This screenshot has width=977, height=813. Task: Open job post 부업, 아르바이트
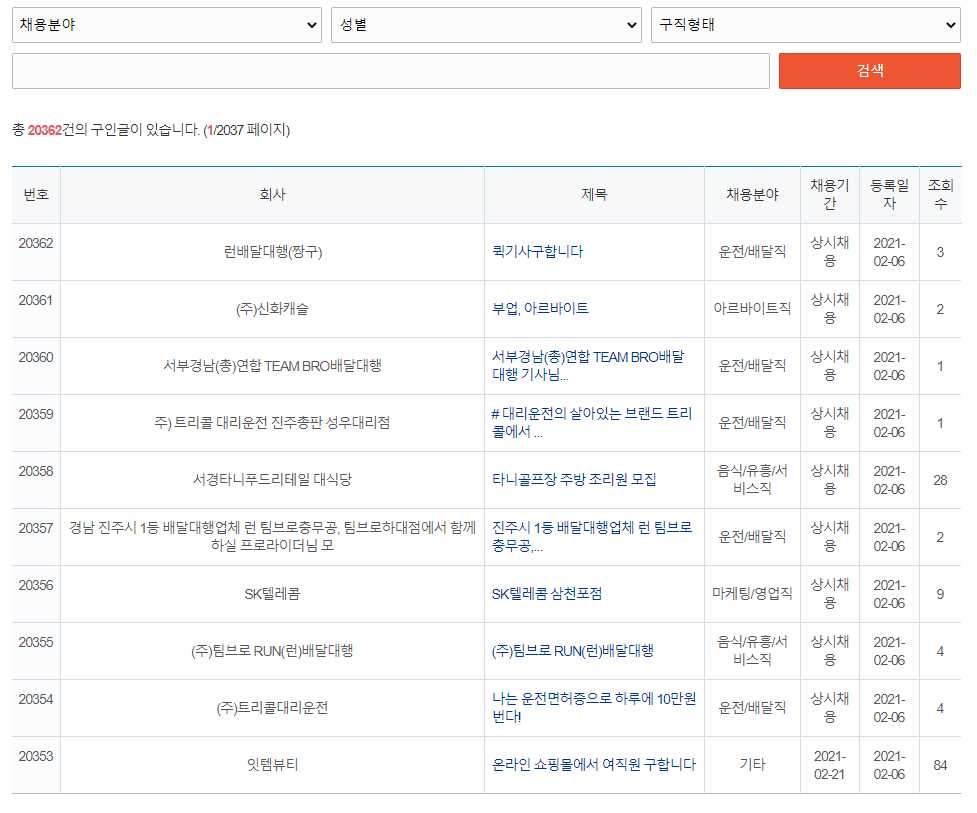tap(540, 308)
